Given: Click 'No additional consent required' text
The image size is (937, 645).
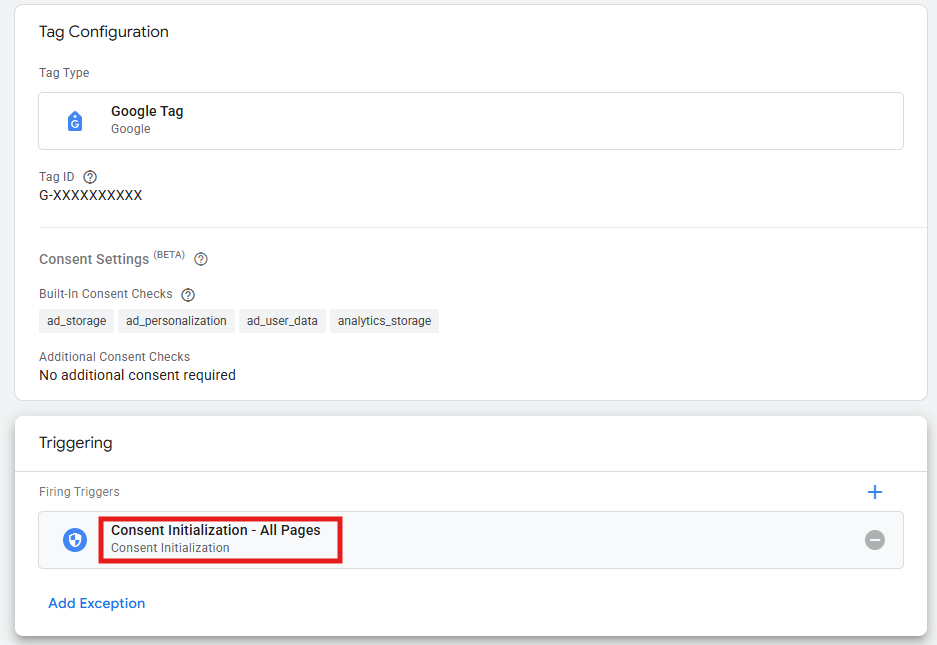Looking at the screenshot, I should pos(137,375).
